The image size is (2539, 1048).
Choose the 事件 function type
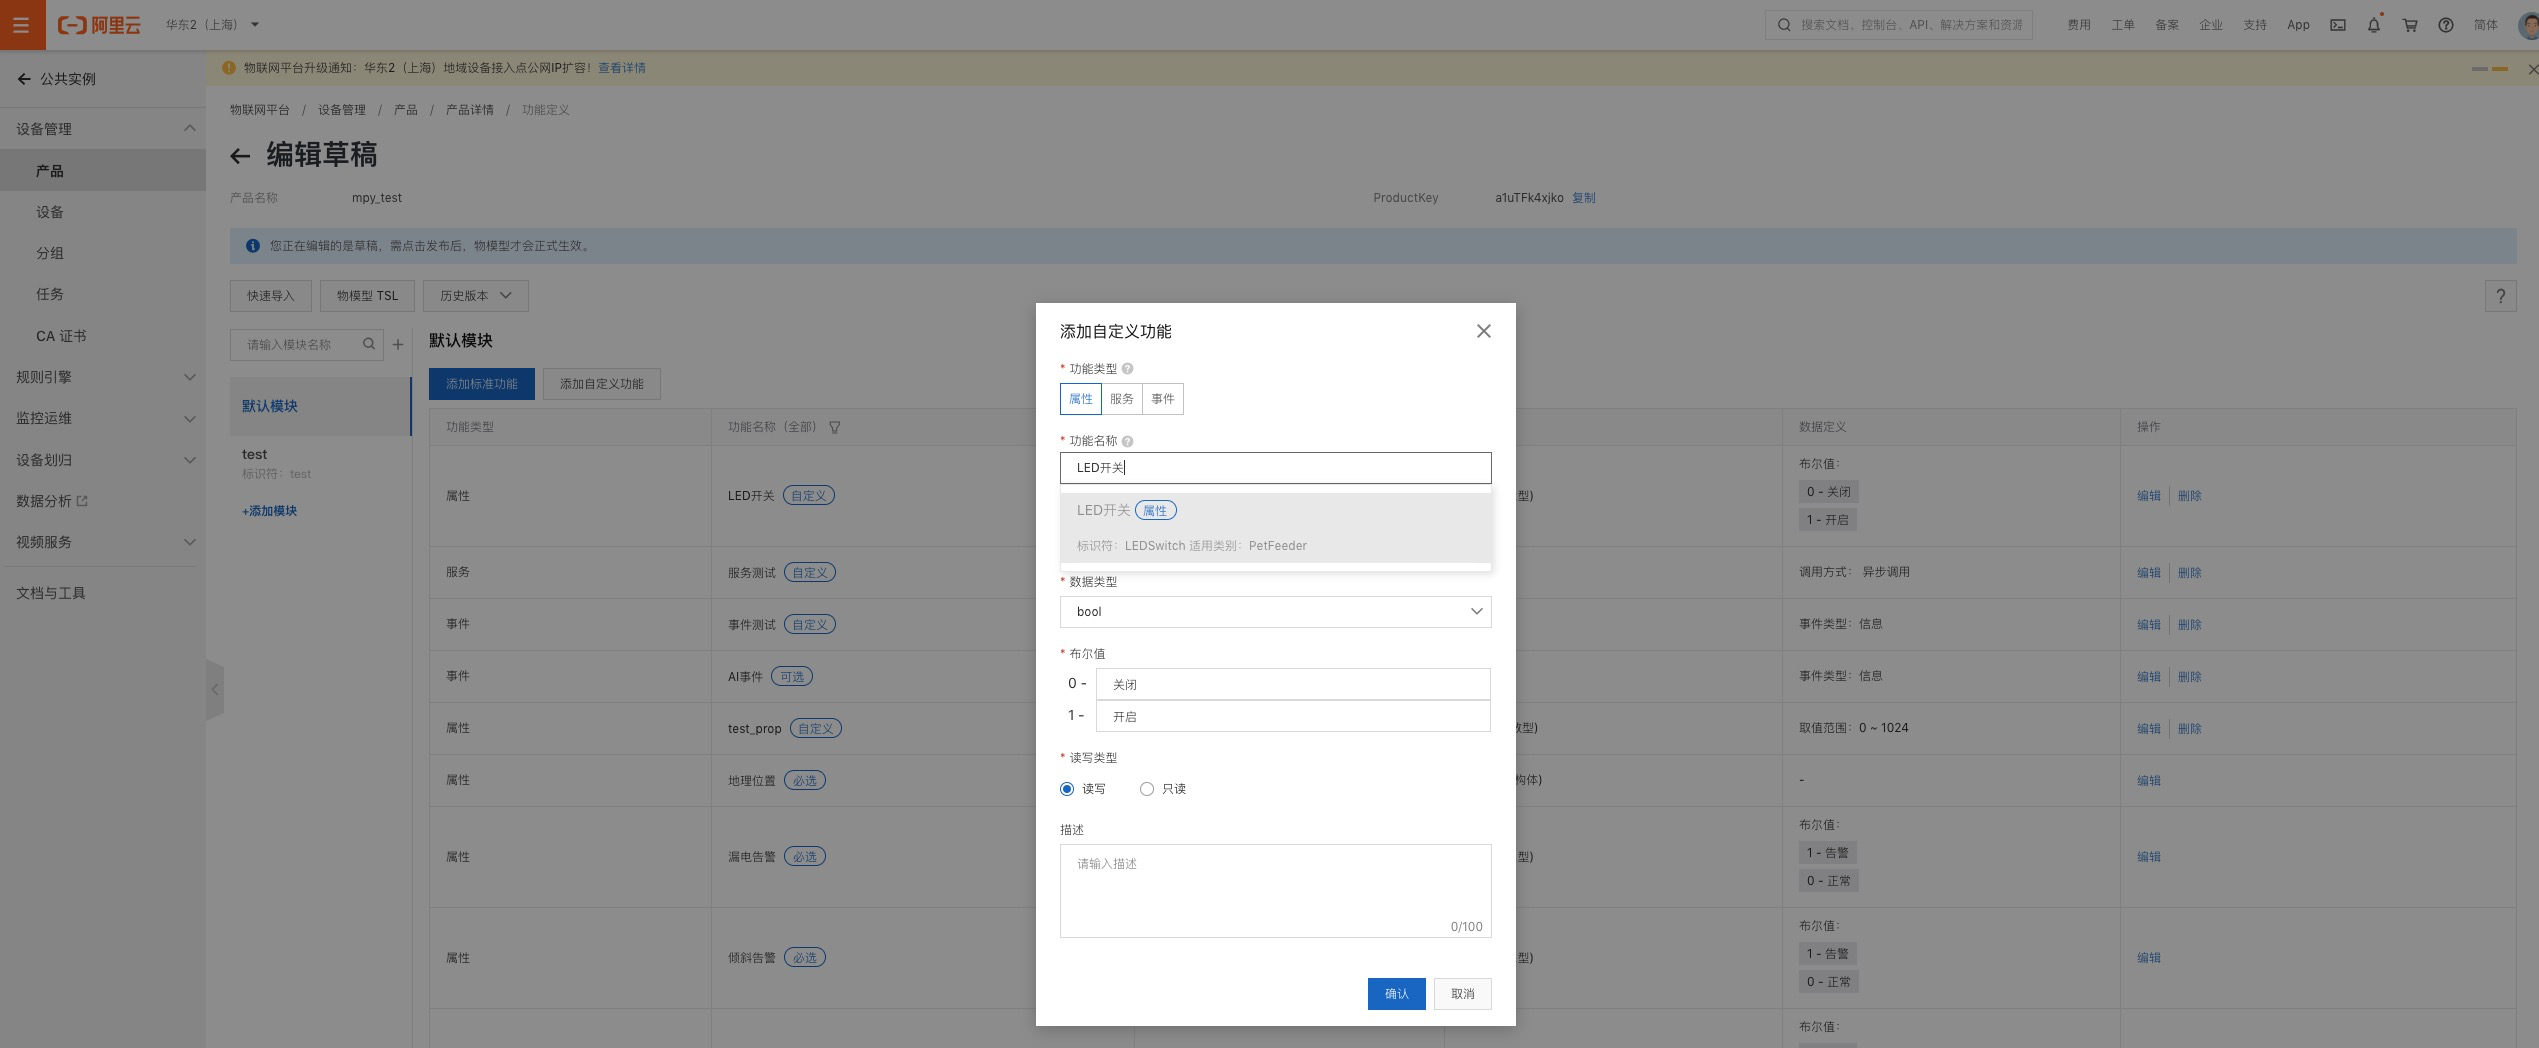tap(1163, 399)
